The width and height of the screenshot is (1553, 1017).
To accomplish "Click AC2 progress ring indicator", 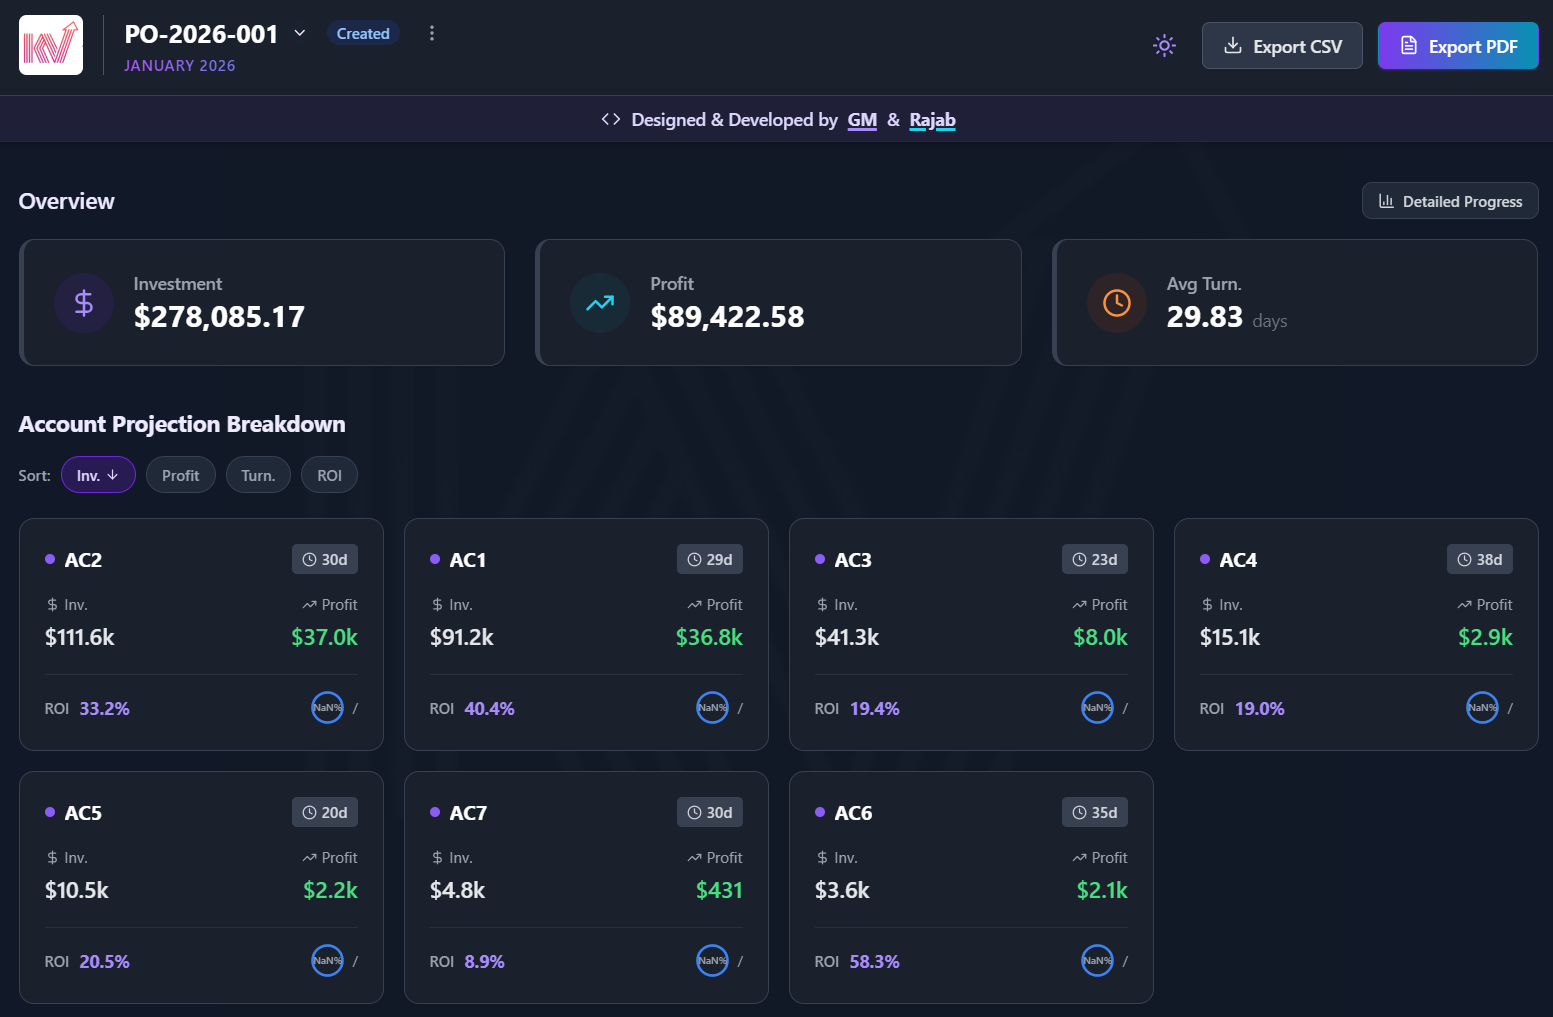I will click(327, 708).
